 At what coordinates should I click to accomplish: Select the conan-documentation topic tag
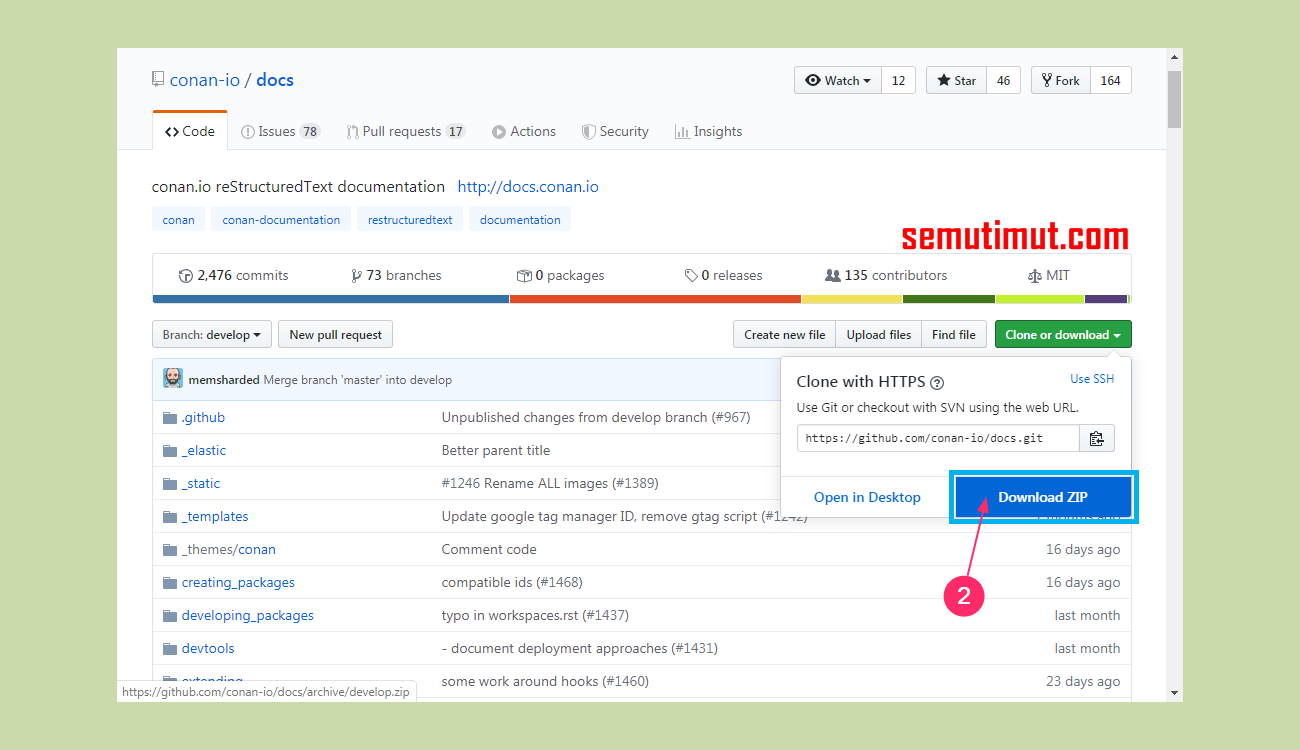pyautogui.click(x=281, y=220)
